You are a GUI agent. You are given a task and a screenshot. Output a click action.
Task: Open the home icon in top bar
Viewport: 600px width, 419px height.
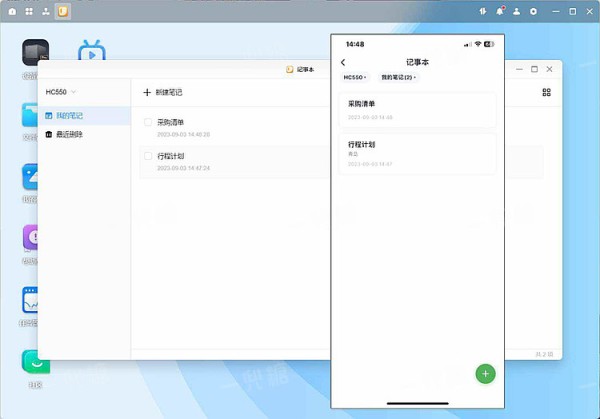coord(12,11)
